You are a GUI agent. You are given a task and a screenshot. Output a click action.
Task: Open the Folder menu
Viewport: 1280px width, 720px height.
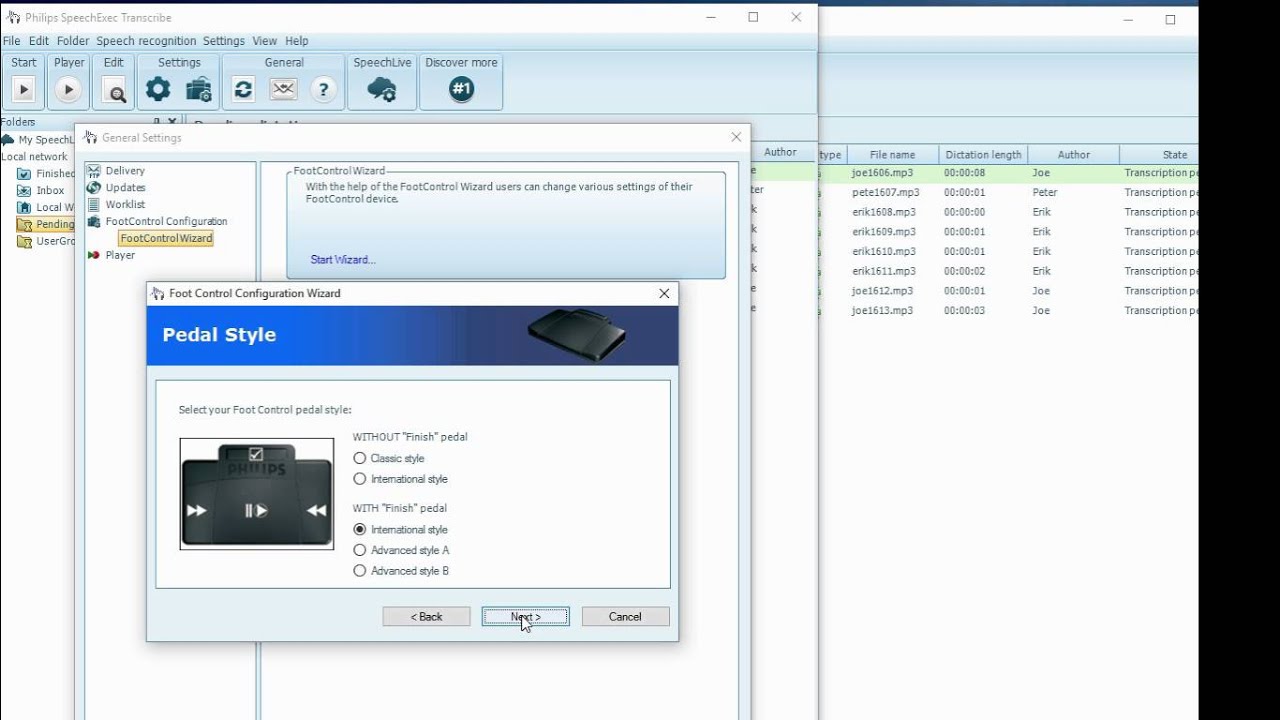73,41
